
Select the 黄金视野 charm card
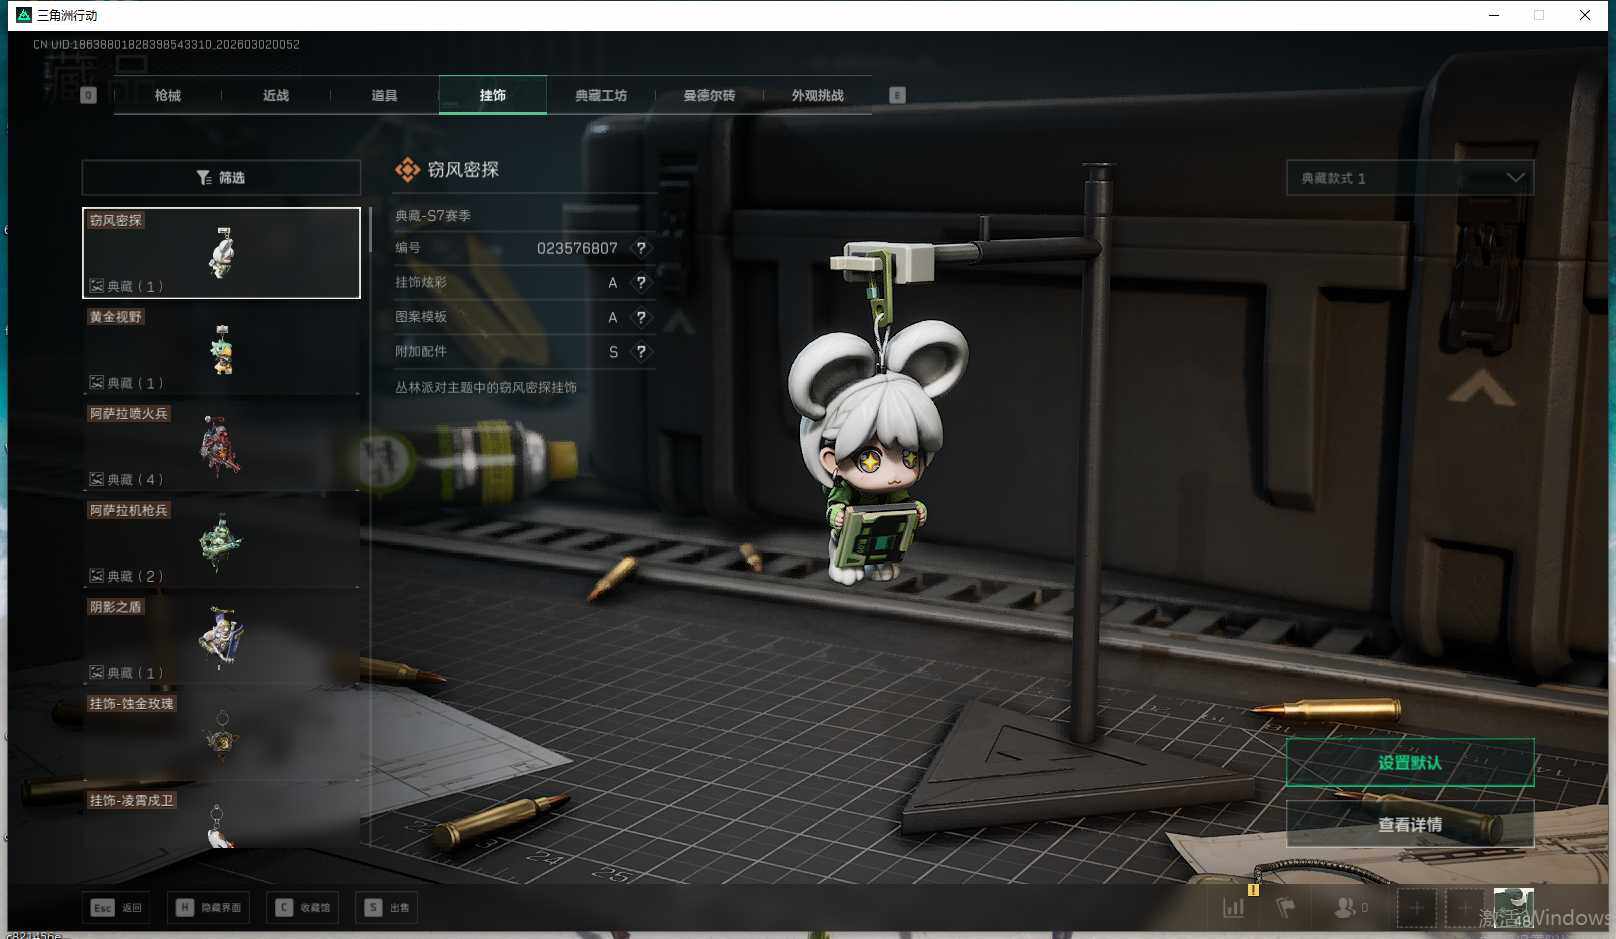[221, 349]
